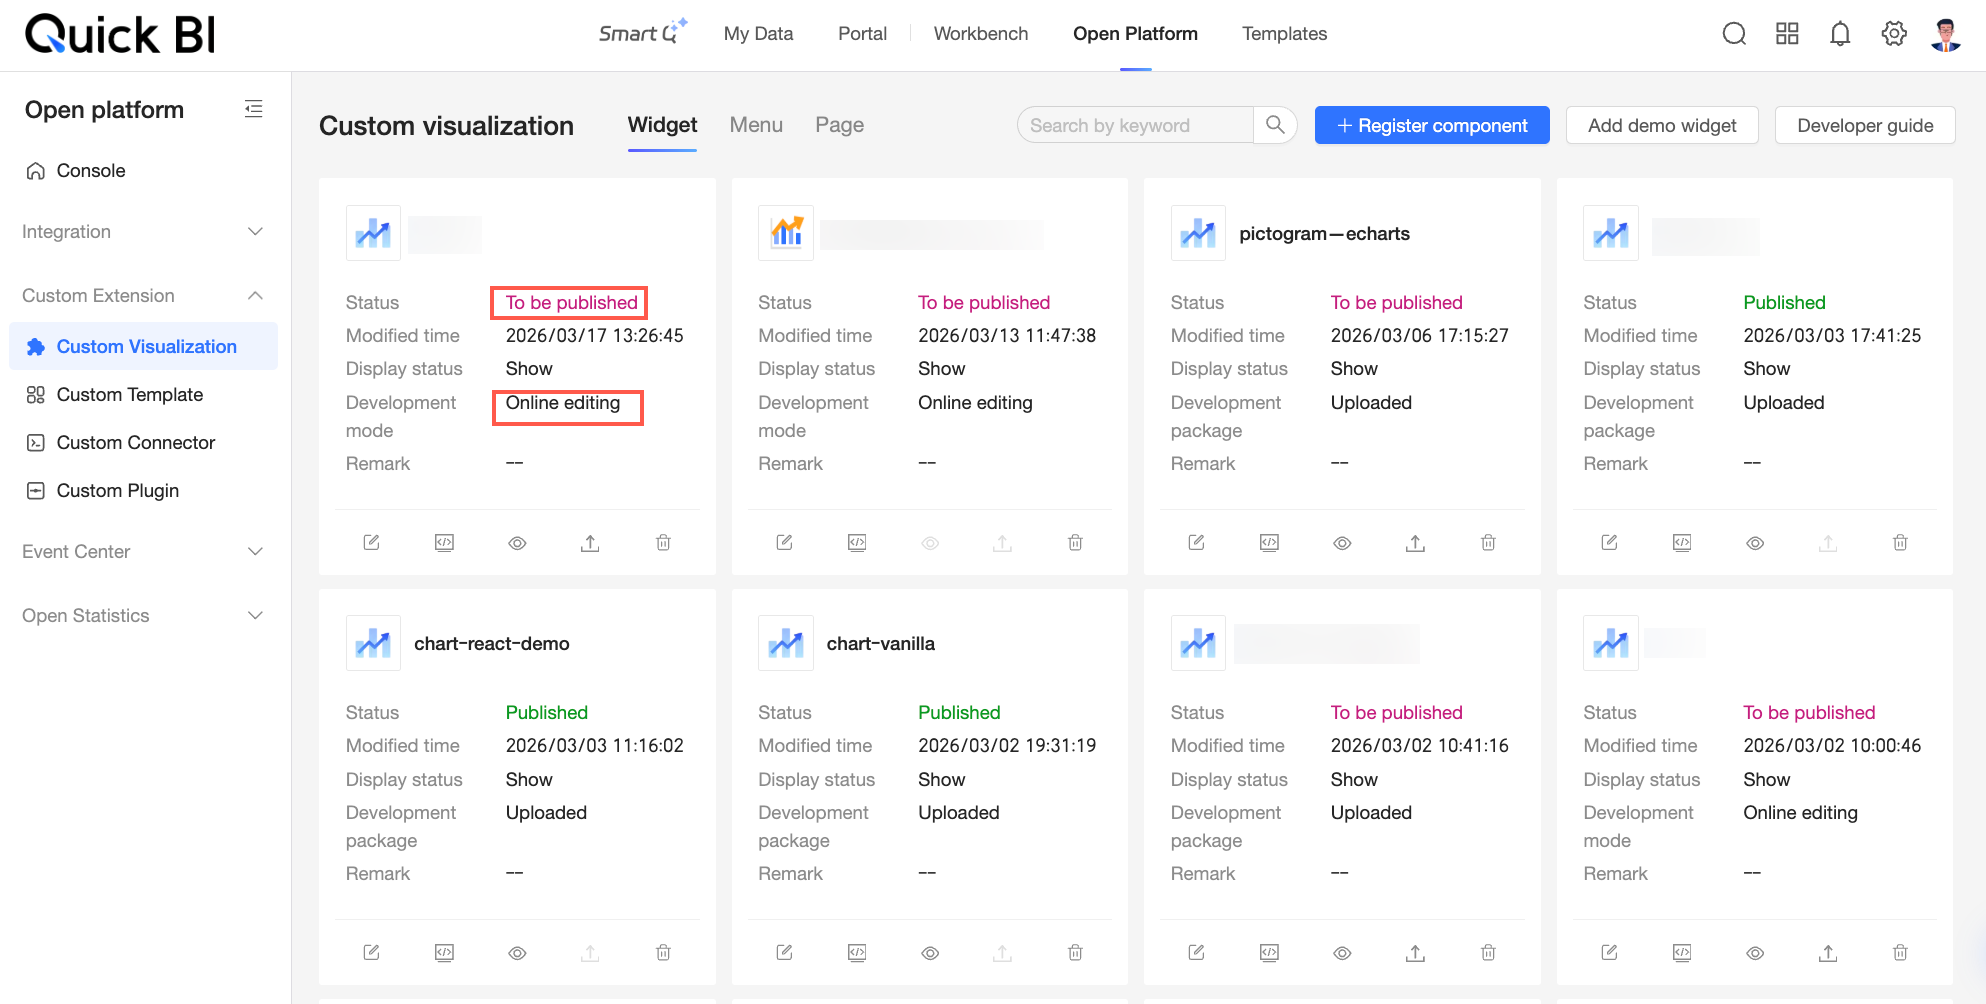The height and width of the screenshot is (1004, 1986).
Task: Run the keyword search magnifier button
Action: pyautogui.click(x=1275, y=125)
